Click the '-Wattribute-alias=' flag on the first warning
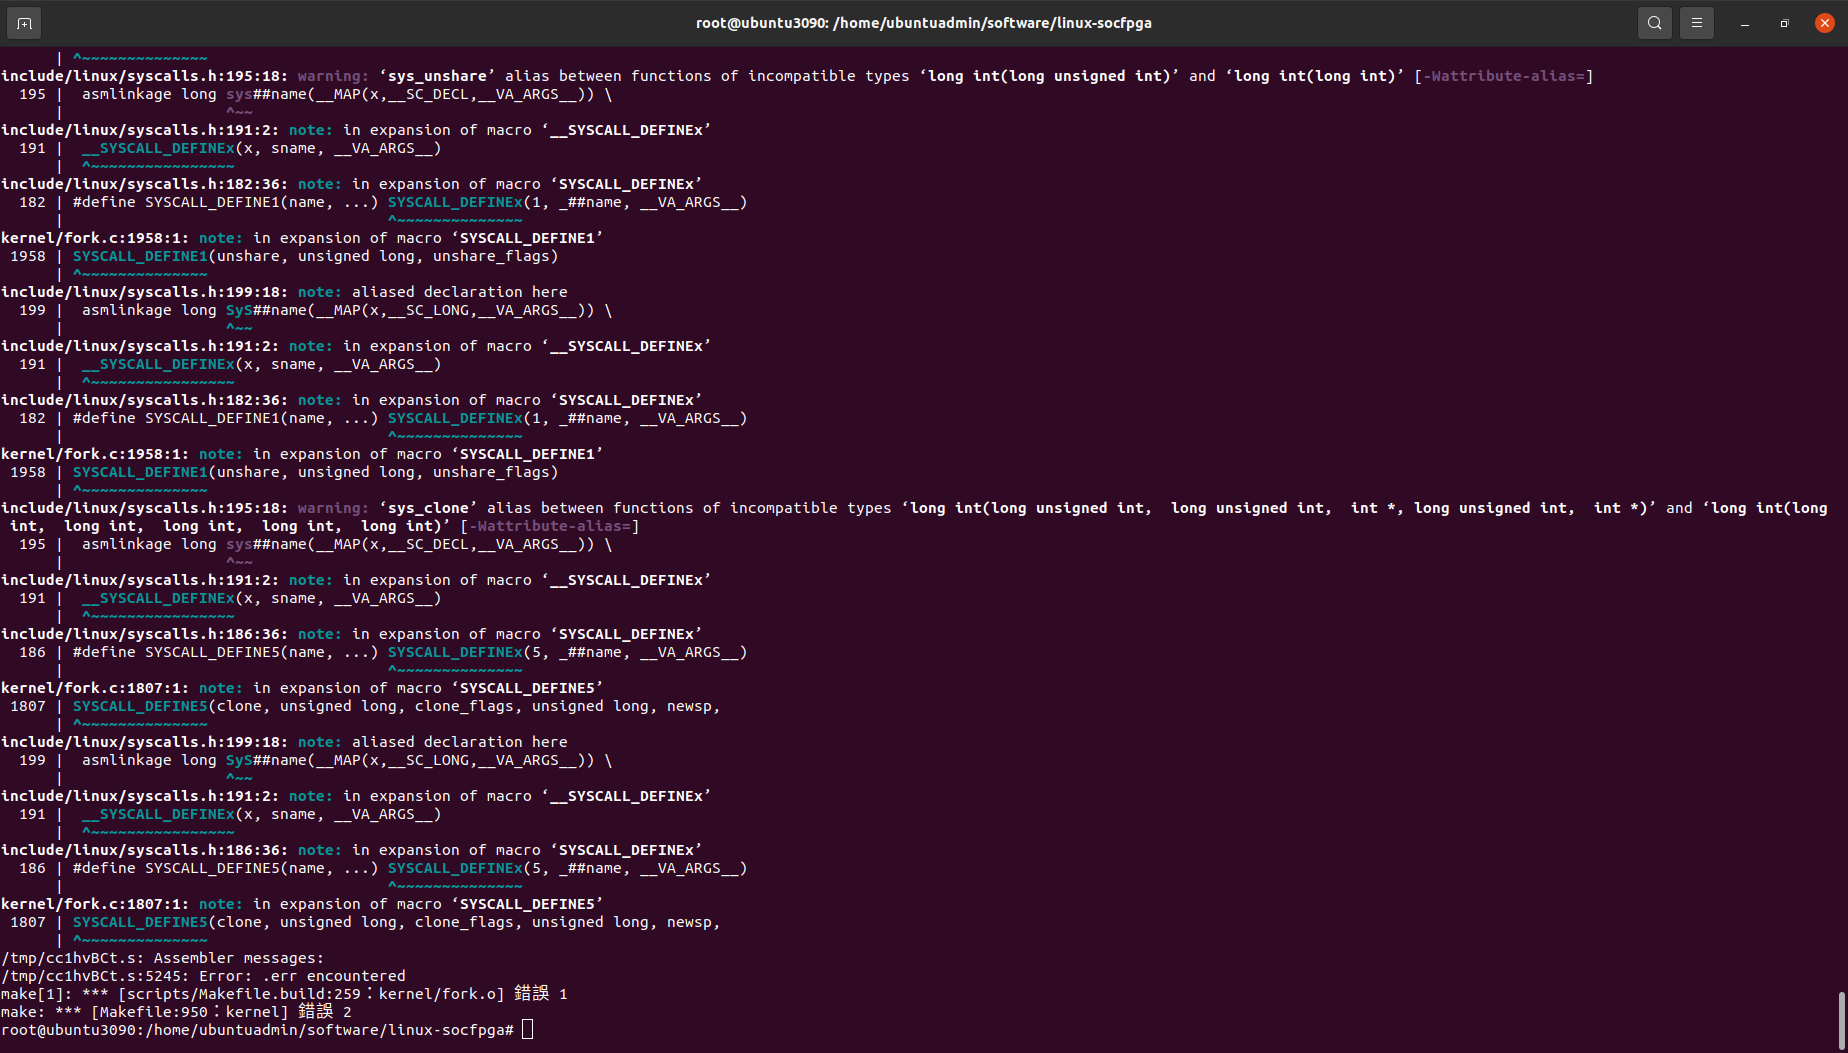 click(x=1503, y=76)
